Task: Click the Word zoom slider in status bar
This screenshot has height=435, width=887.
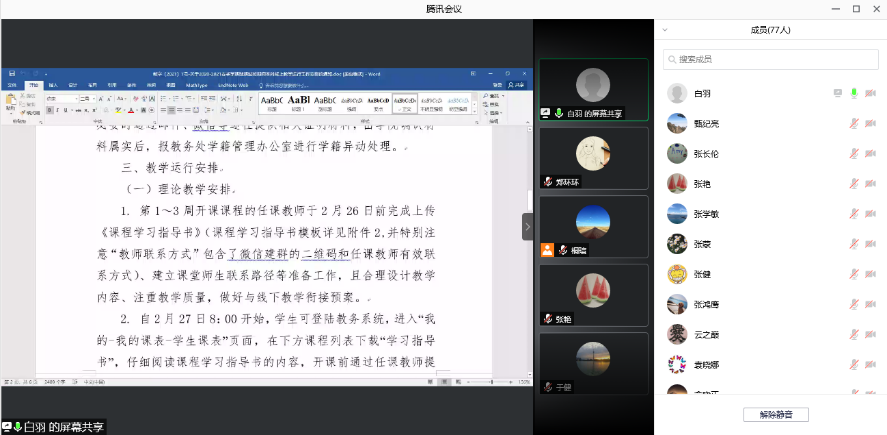Action: (x=490, y=382)
